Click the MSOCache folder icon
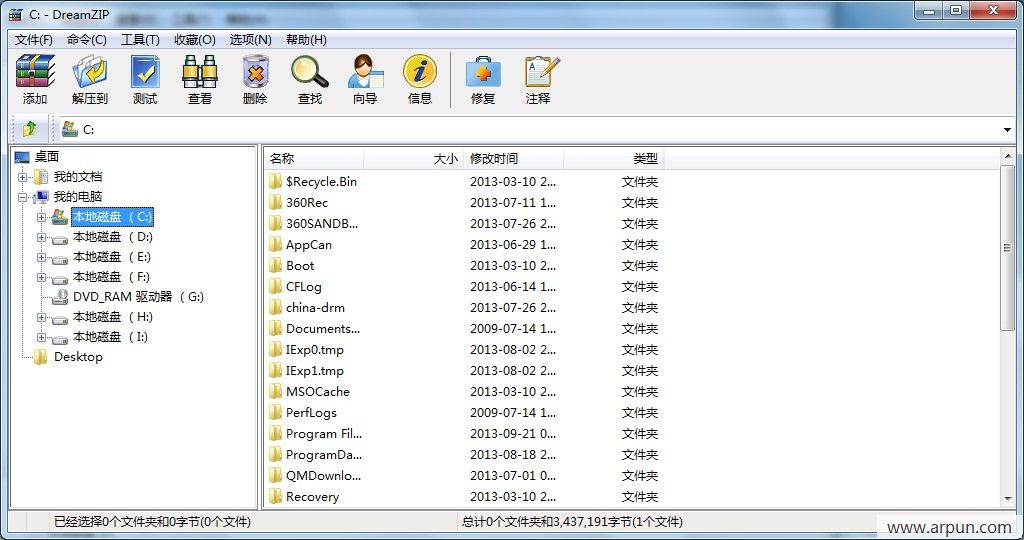Image resolution: width=1024 pixels, height=540 pixels. [276, 391]
